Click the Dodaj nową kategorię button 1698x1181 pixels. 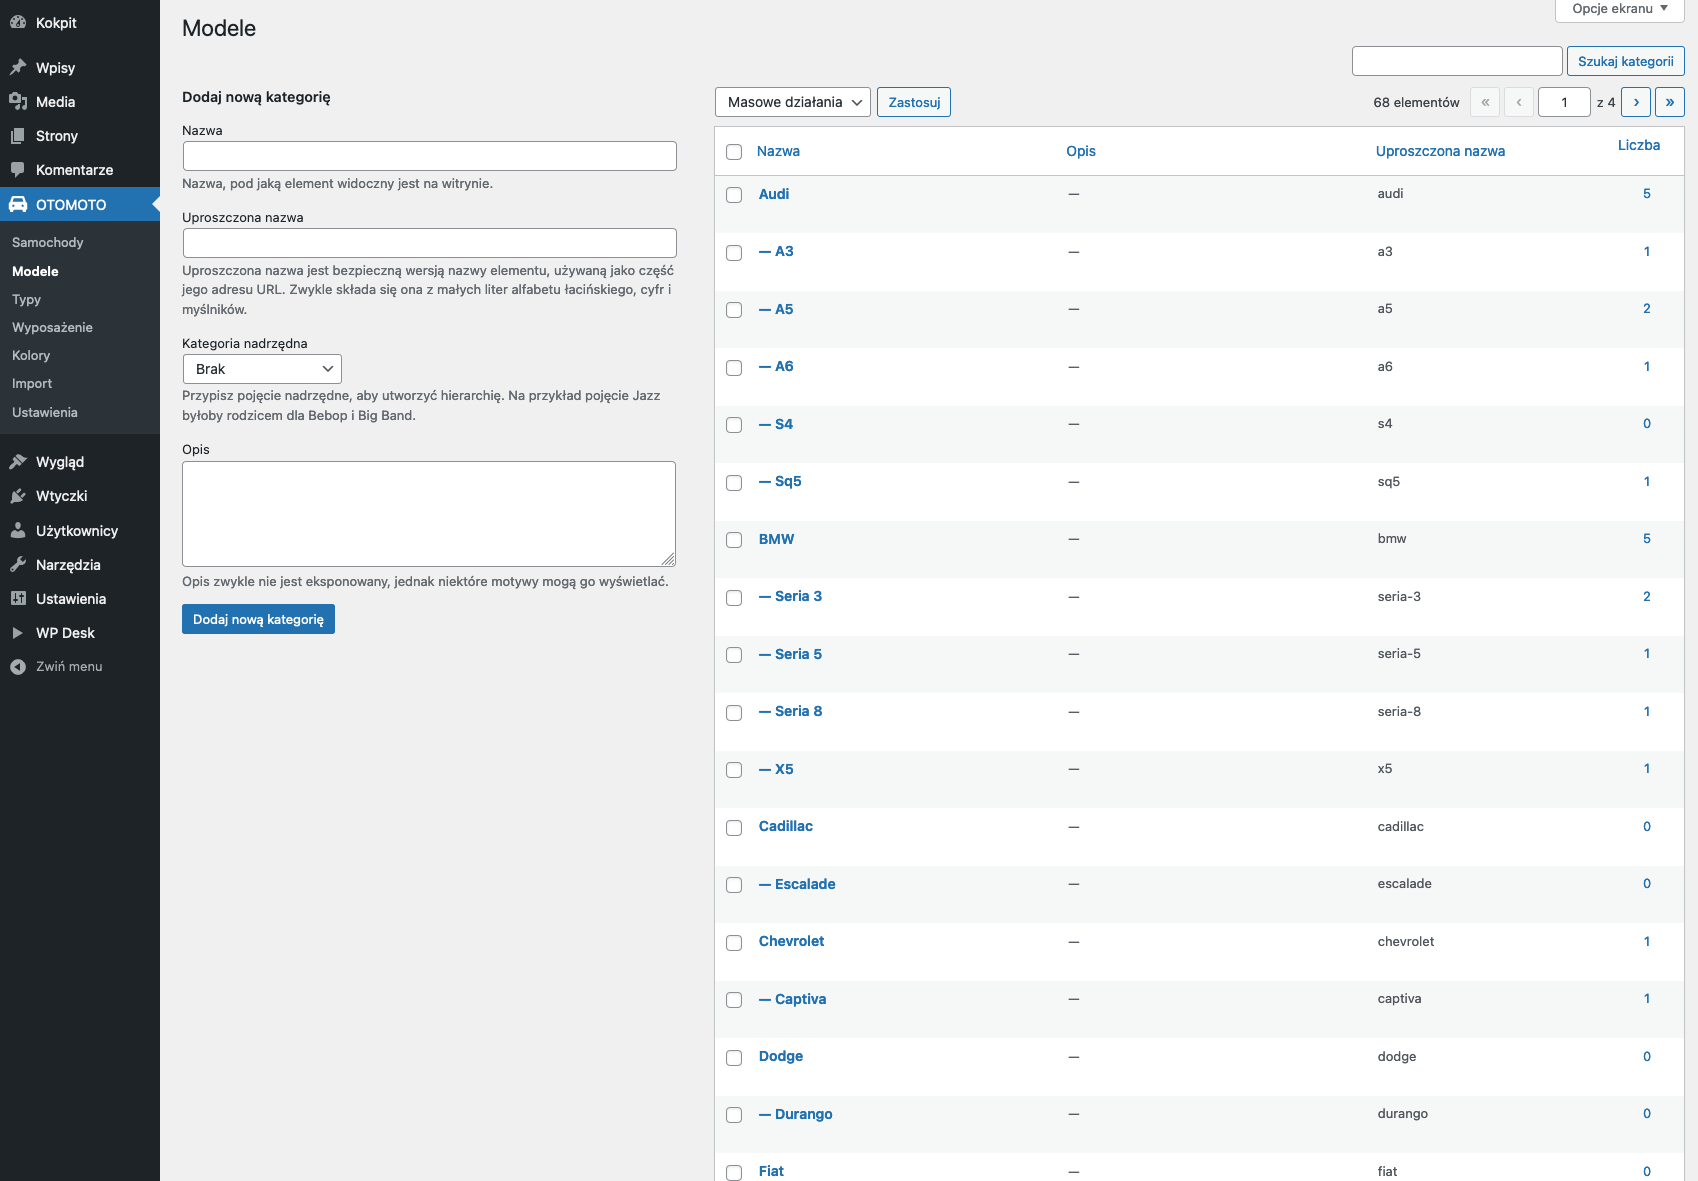258,619
